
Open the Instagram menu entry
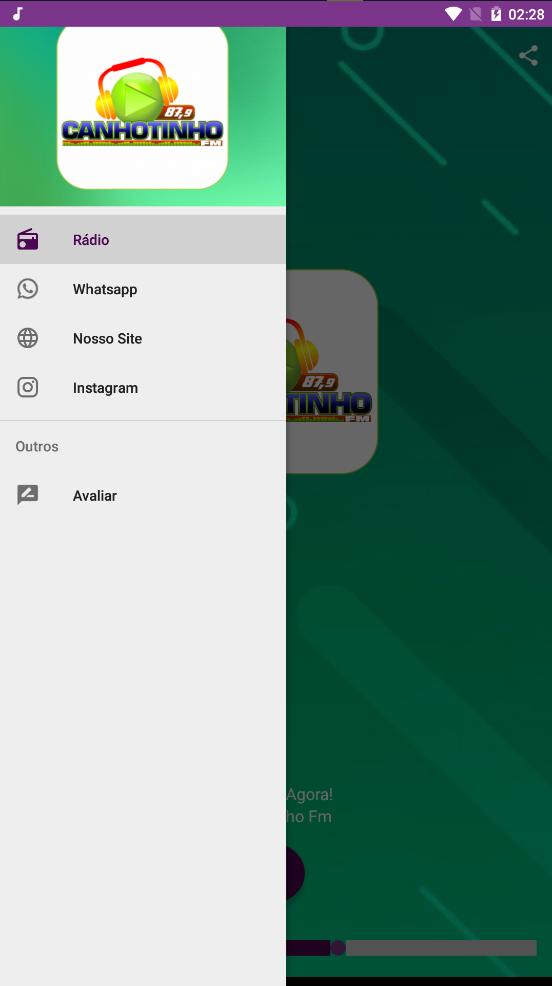(143, 388)
